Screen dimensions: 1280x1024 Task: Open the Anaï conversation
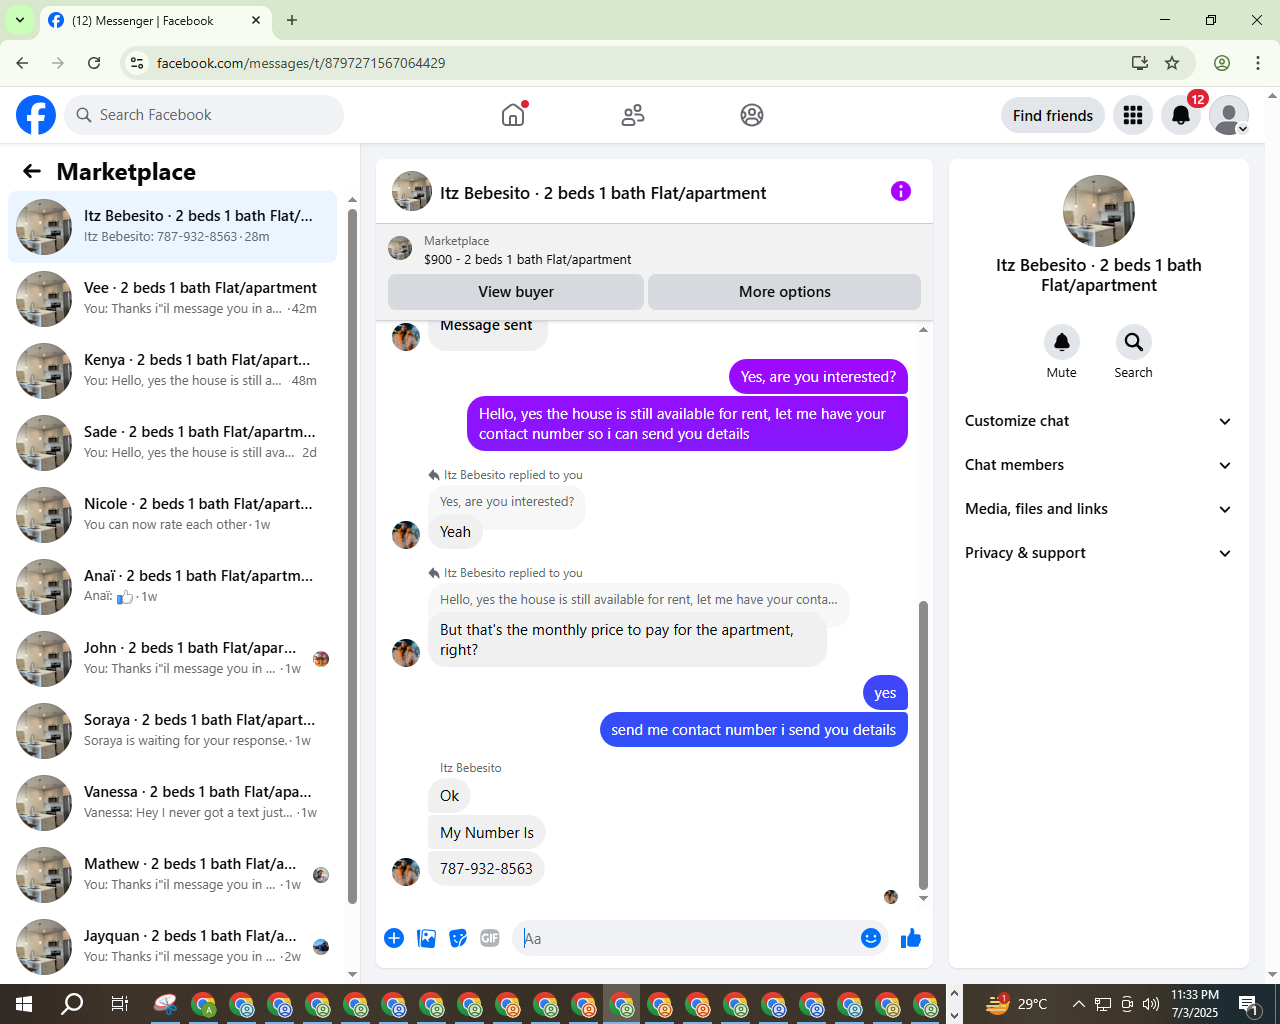click(x=173, y=587)
